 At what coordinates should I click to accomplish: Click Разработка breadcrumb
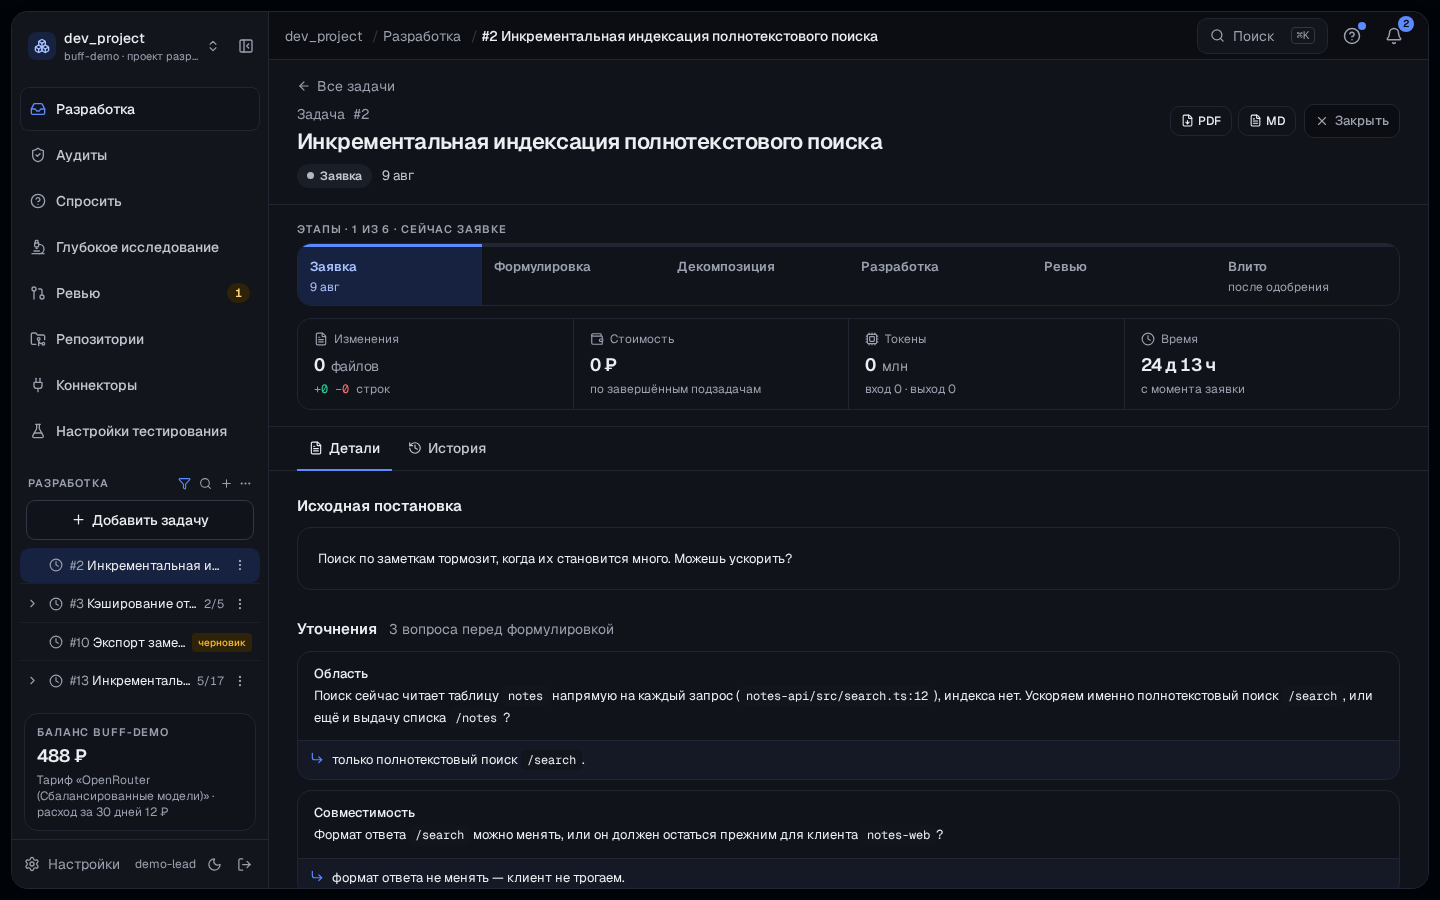tap(422, 36)
